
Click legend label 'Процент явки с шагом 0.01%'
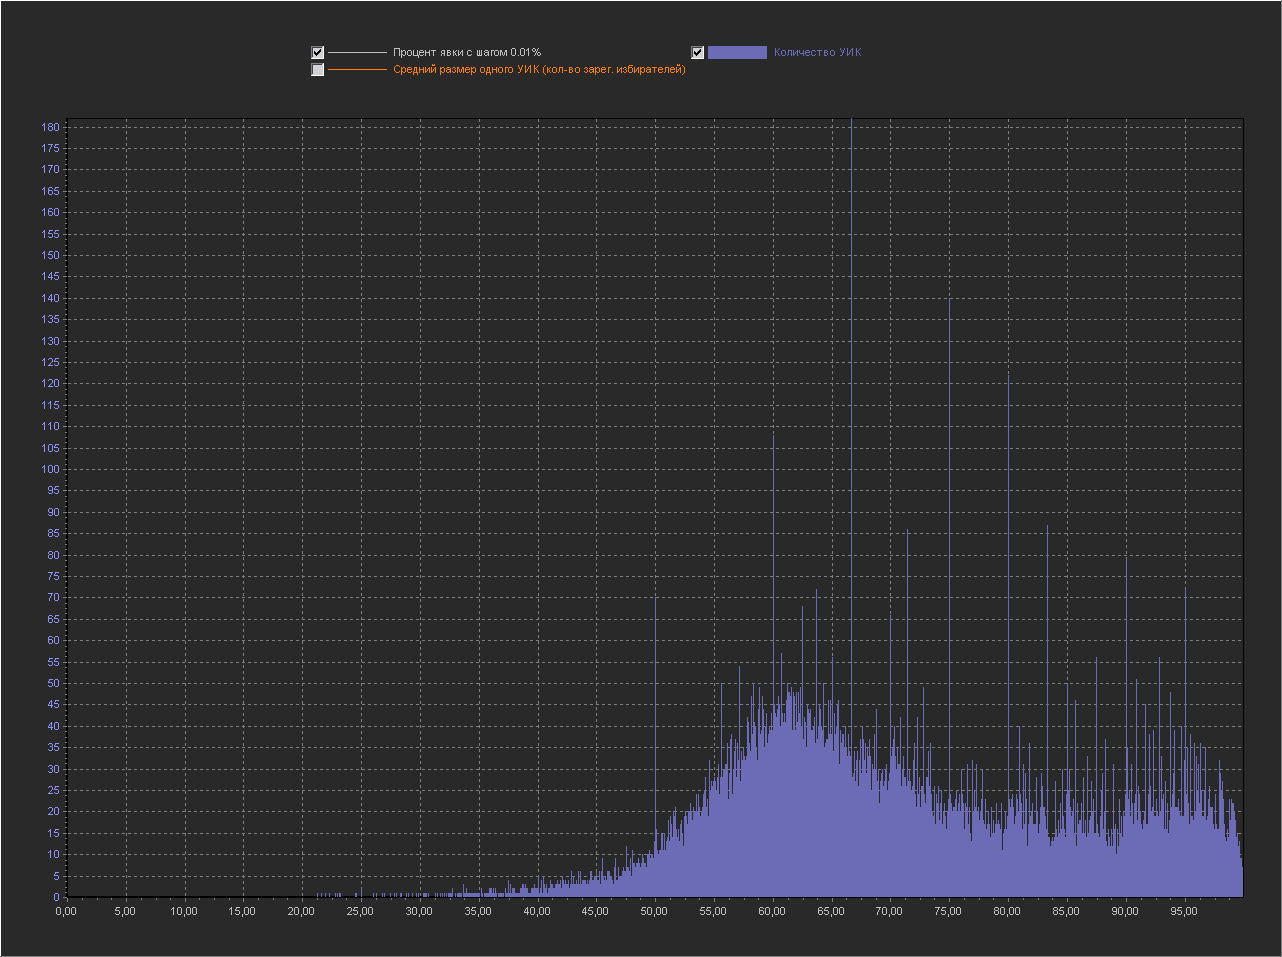coord(467,52)
